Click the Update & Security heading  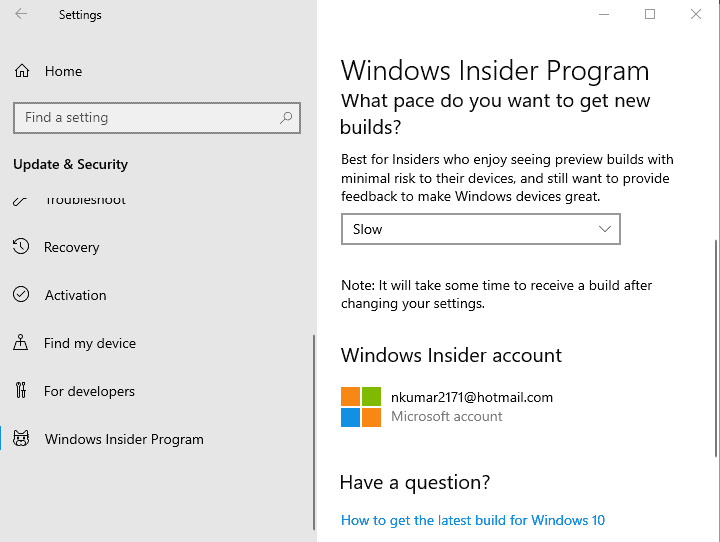(x=71, y=164)
